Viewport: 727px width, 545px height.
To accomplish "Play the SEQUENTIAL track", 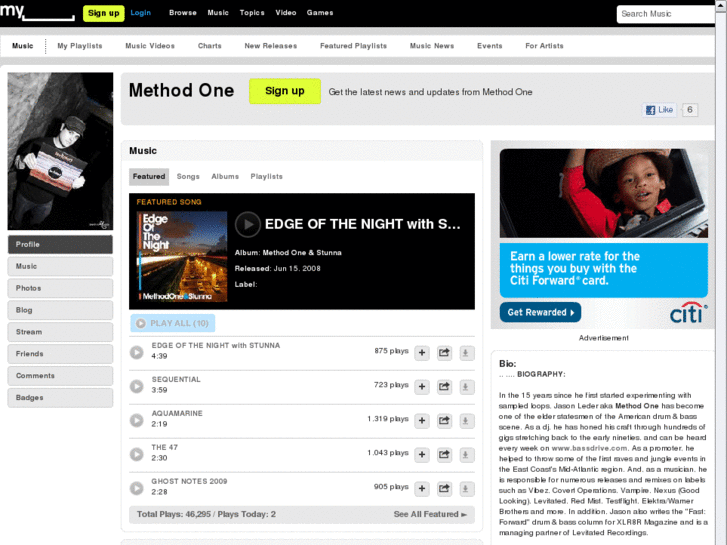I will click(136, 386).
